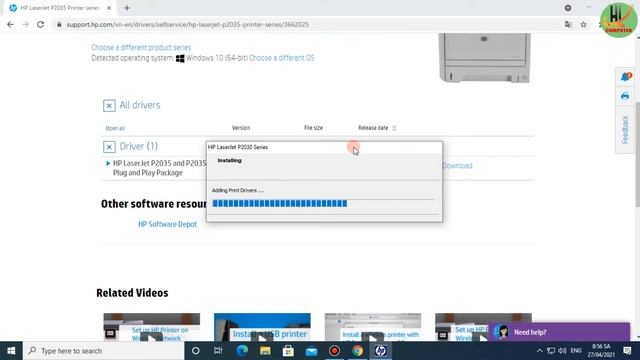Select the HP LaserJet P2035 Printer series tab
Screen dimensions: 640x360
pyautogui.click(x=60, y=8)
